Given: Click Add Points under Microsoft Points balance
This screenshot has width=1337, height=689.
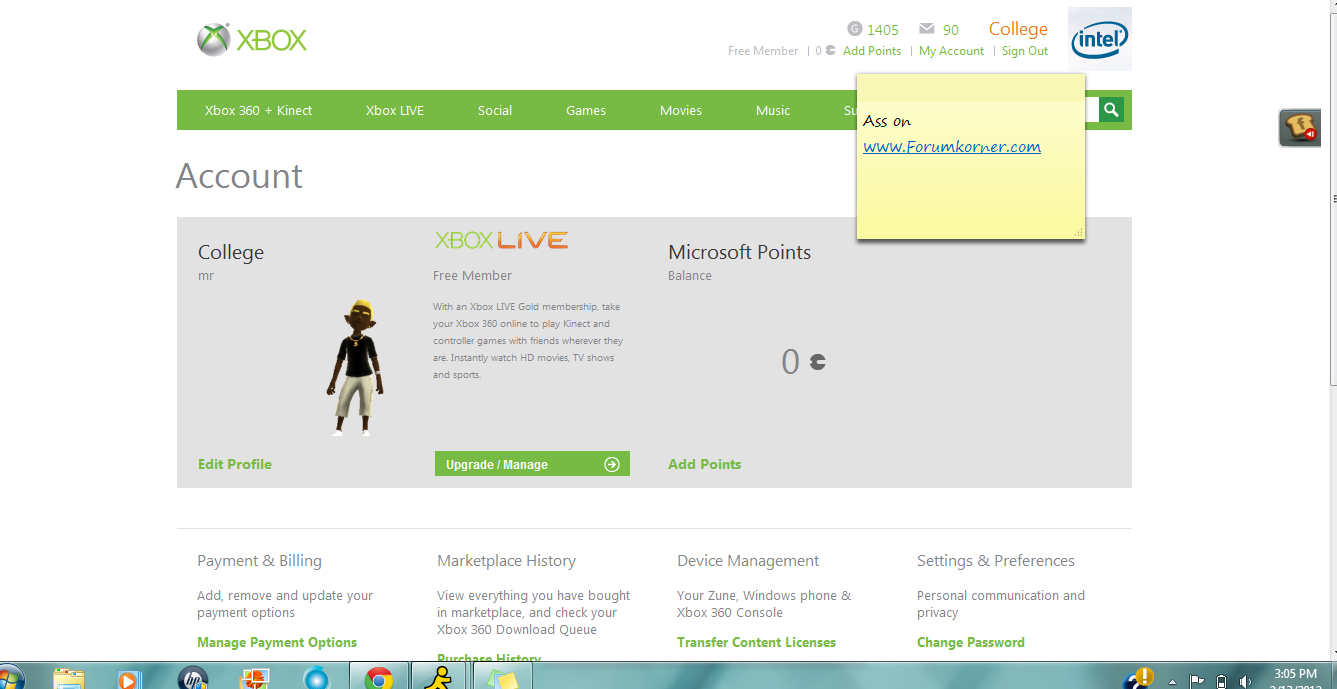Looking at the screenshot, I should (x=704, y=464).
